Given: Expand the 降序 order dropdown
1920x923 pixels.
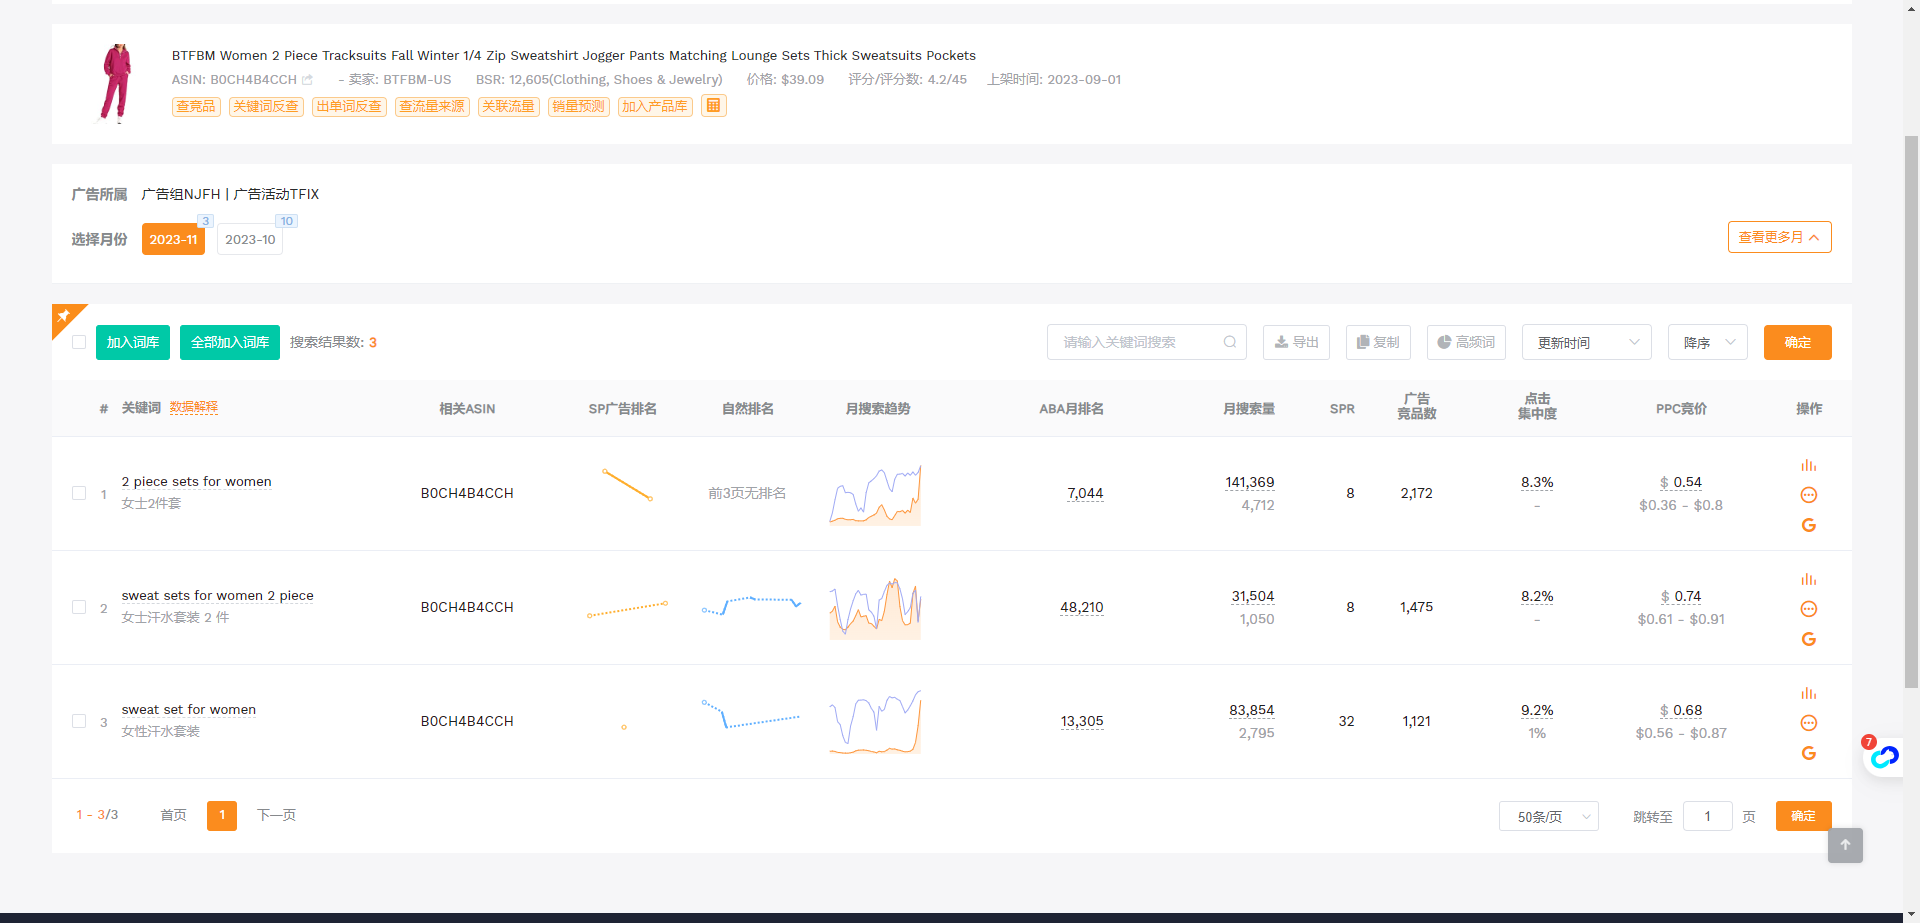Looking at the screenshot, I should pyautogui.click(x=1707, y=342).
